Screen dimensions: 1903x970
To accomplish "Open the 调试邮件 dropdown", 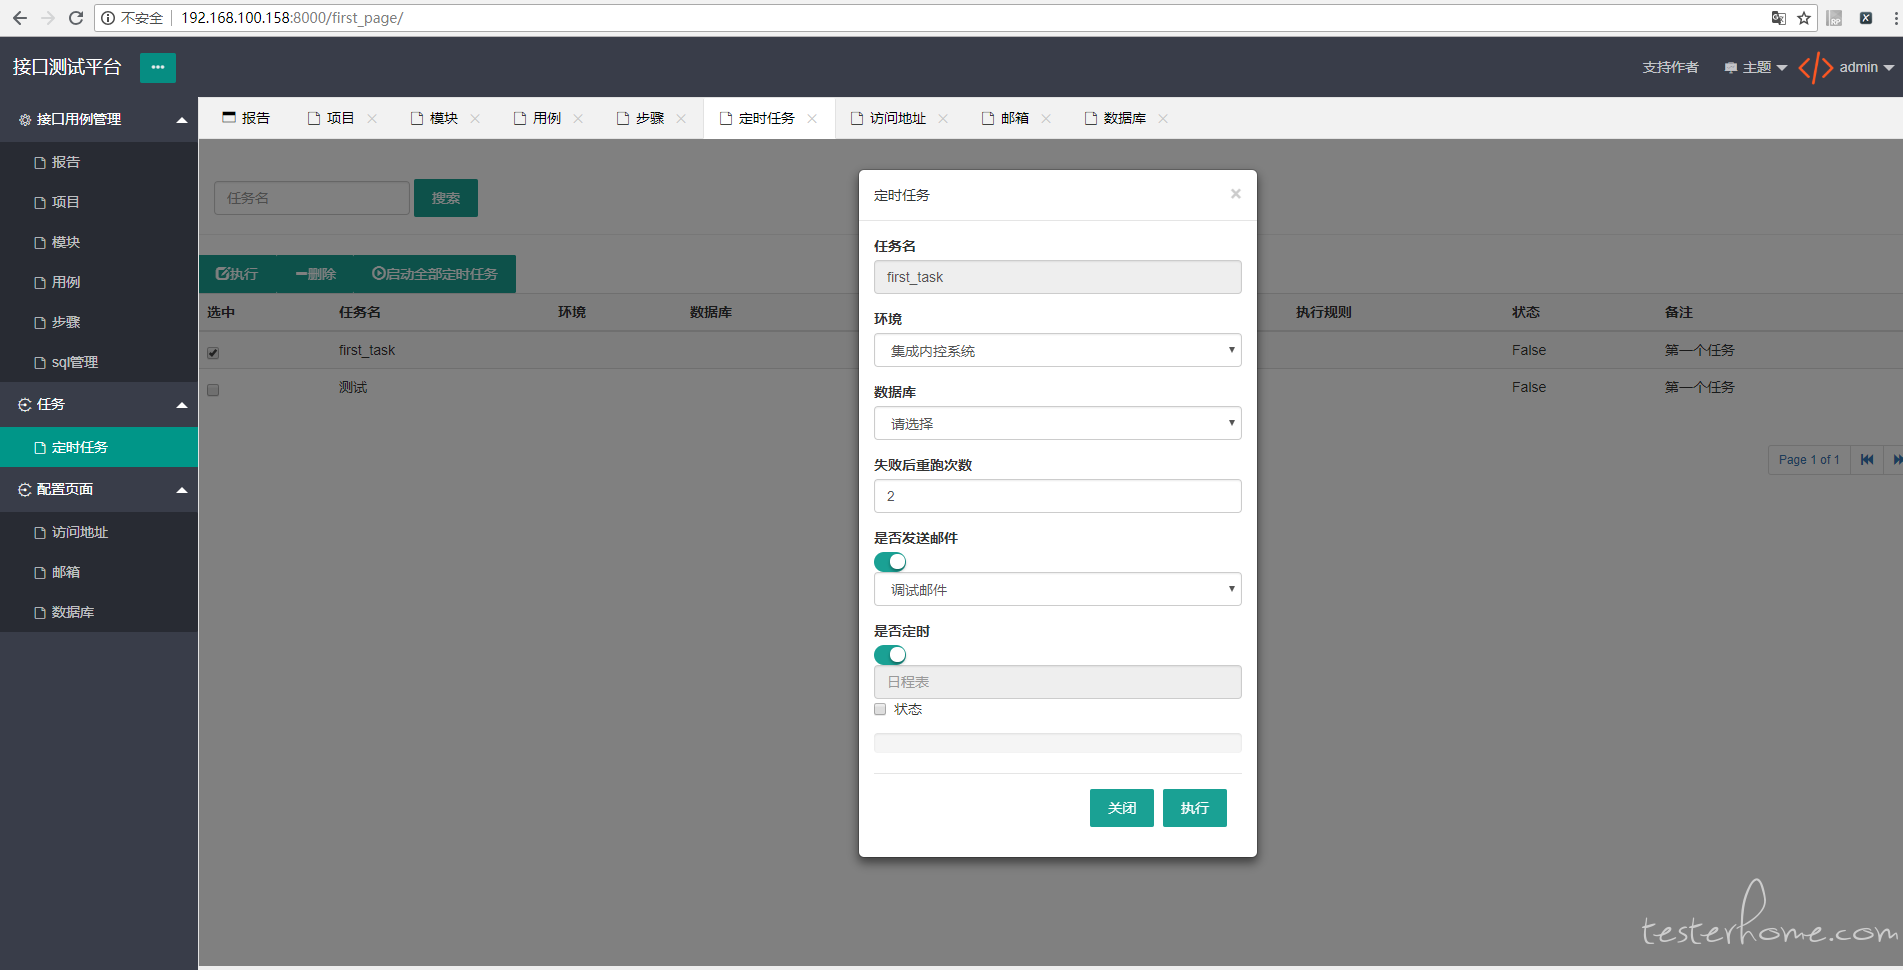I will click(x=1057, y=589).
